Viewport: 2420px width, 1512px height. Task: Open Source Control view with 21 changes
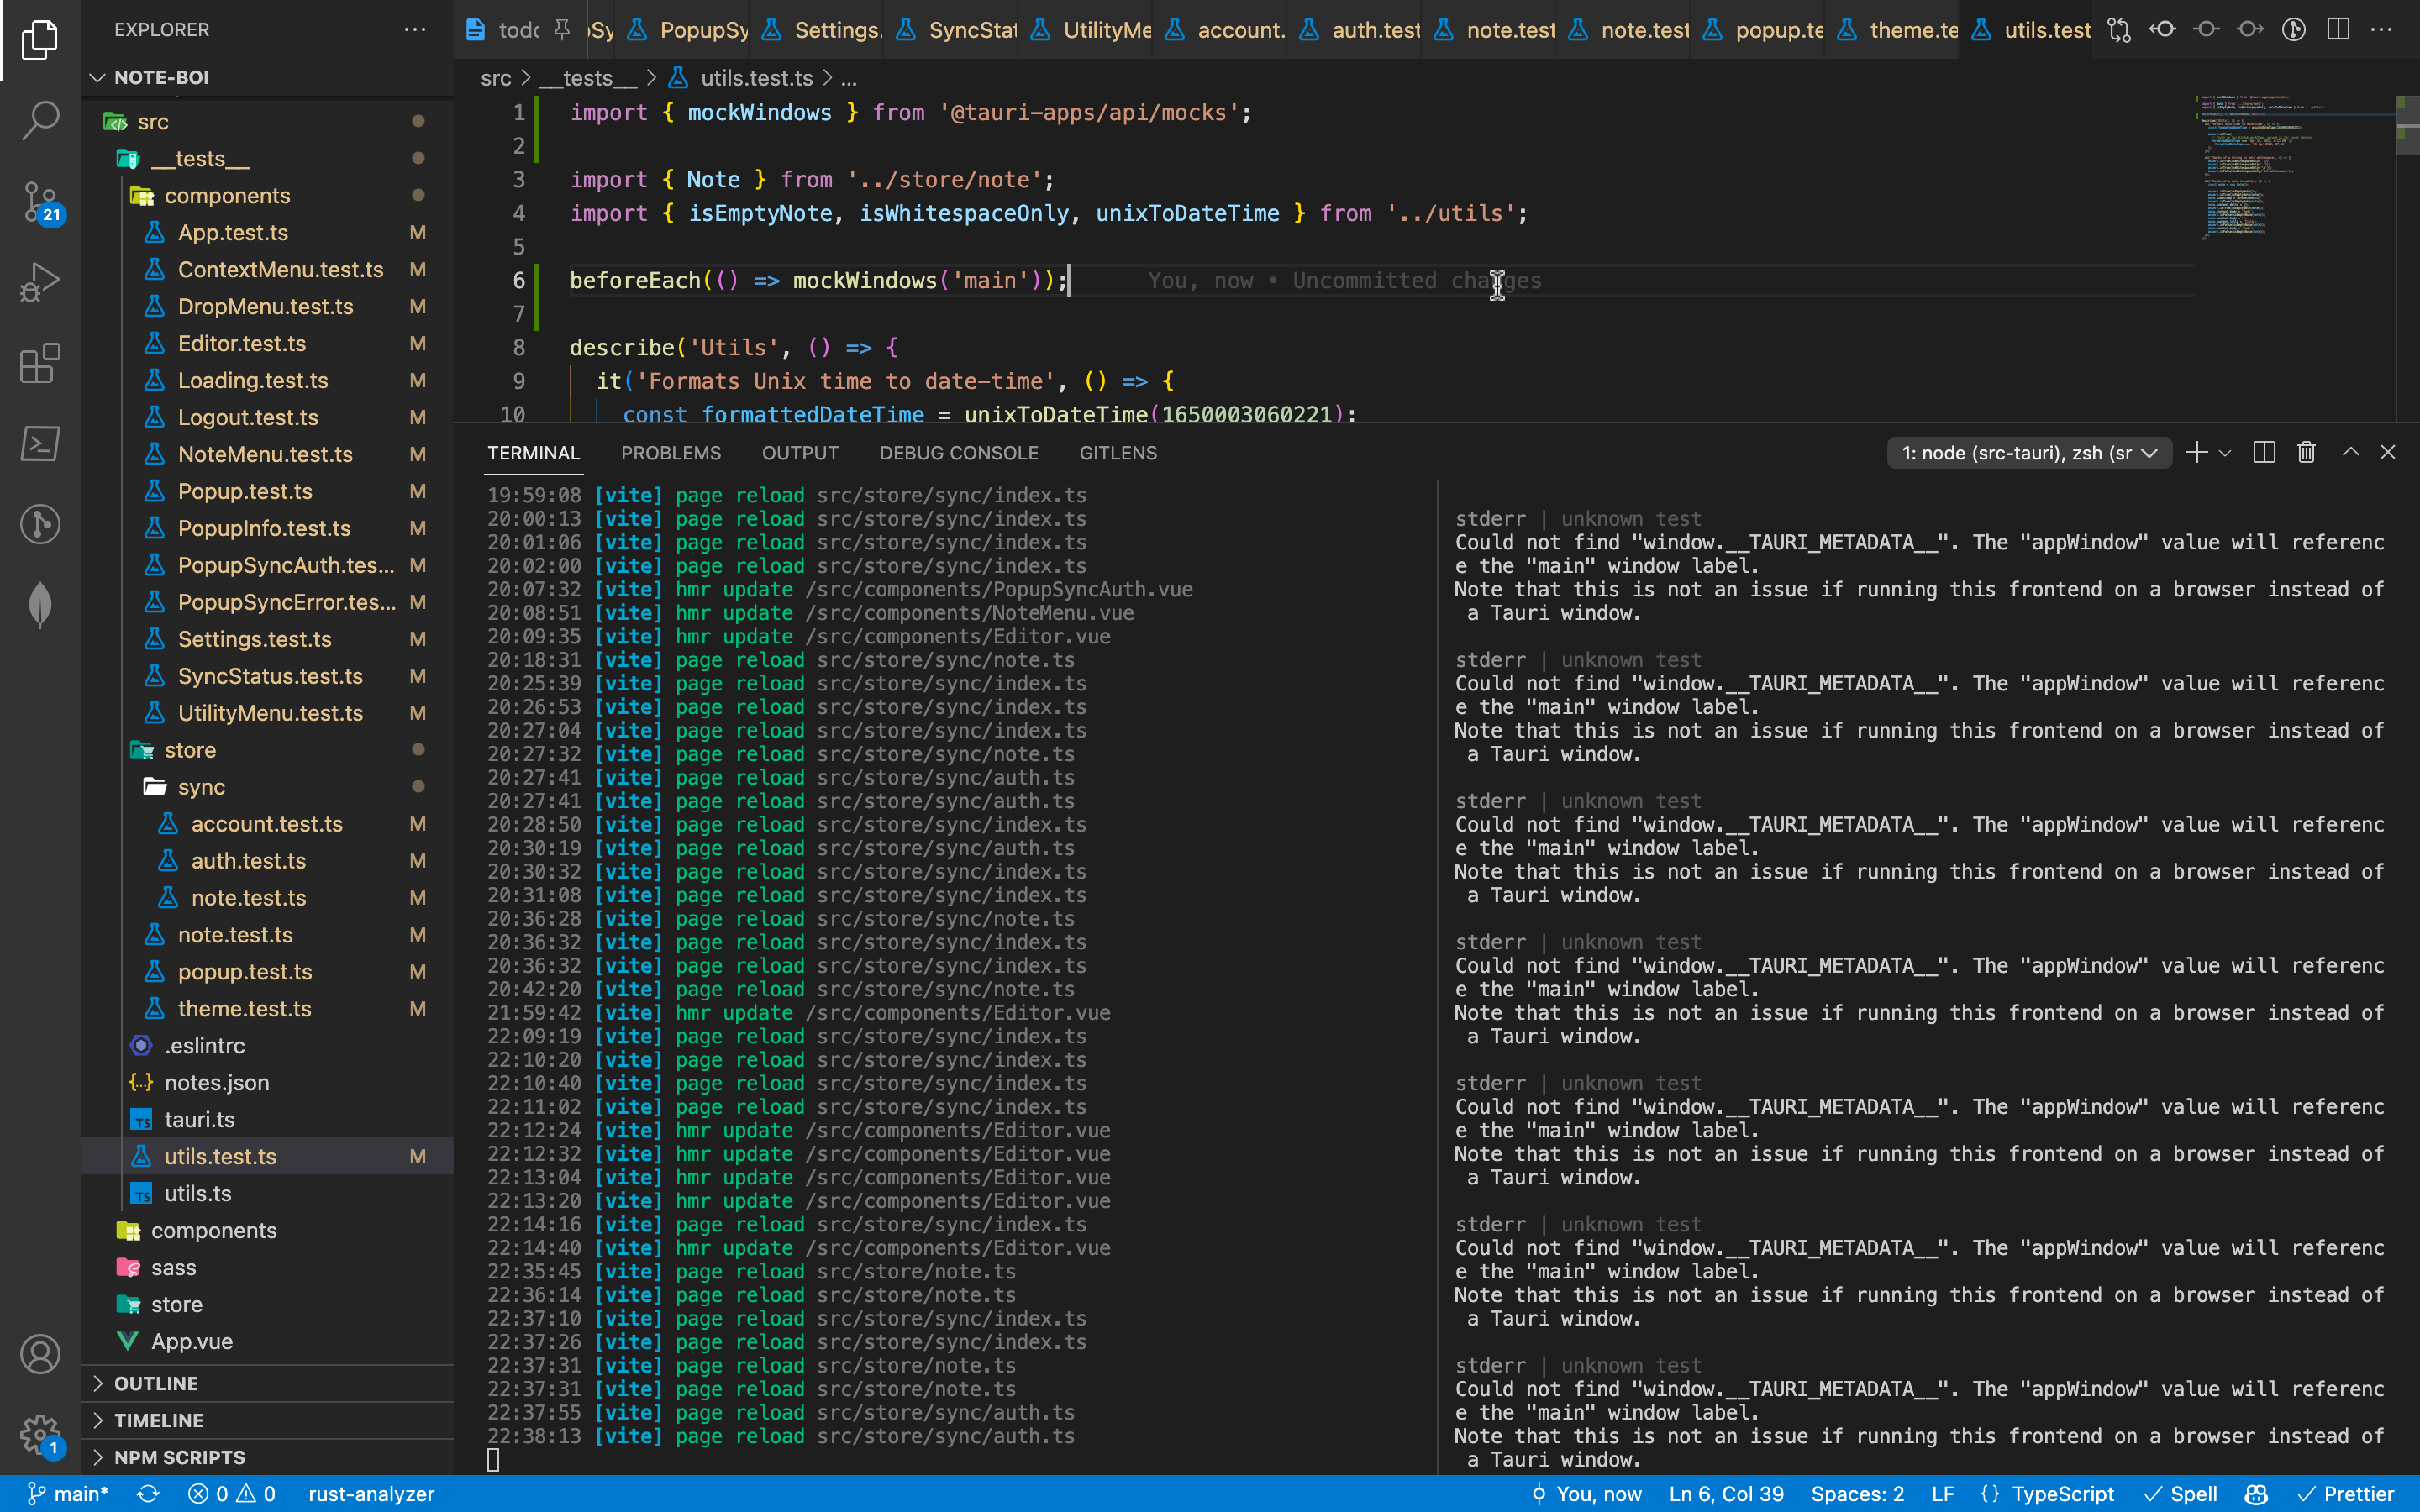click(40, 201)
